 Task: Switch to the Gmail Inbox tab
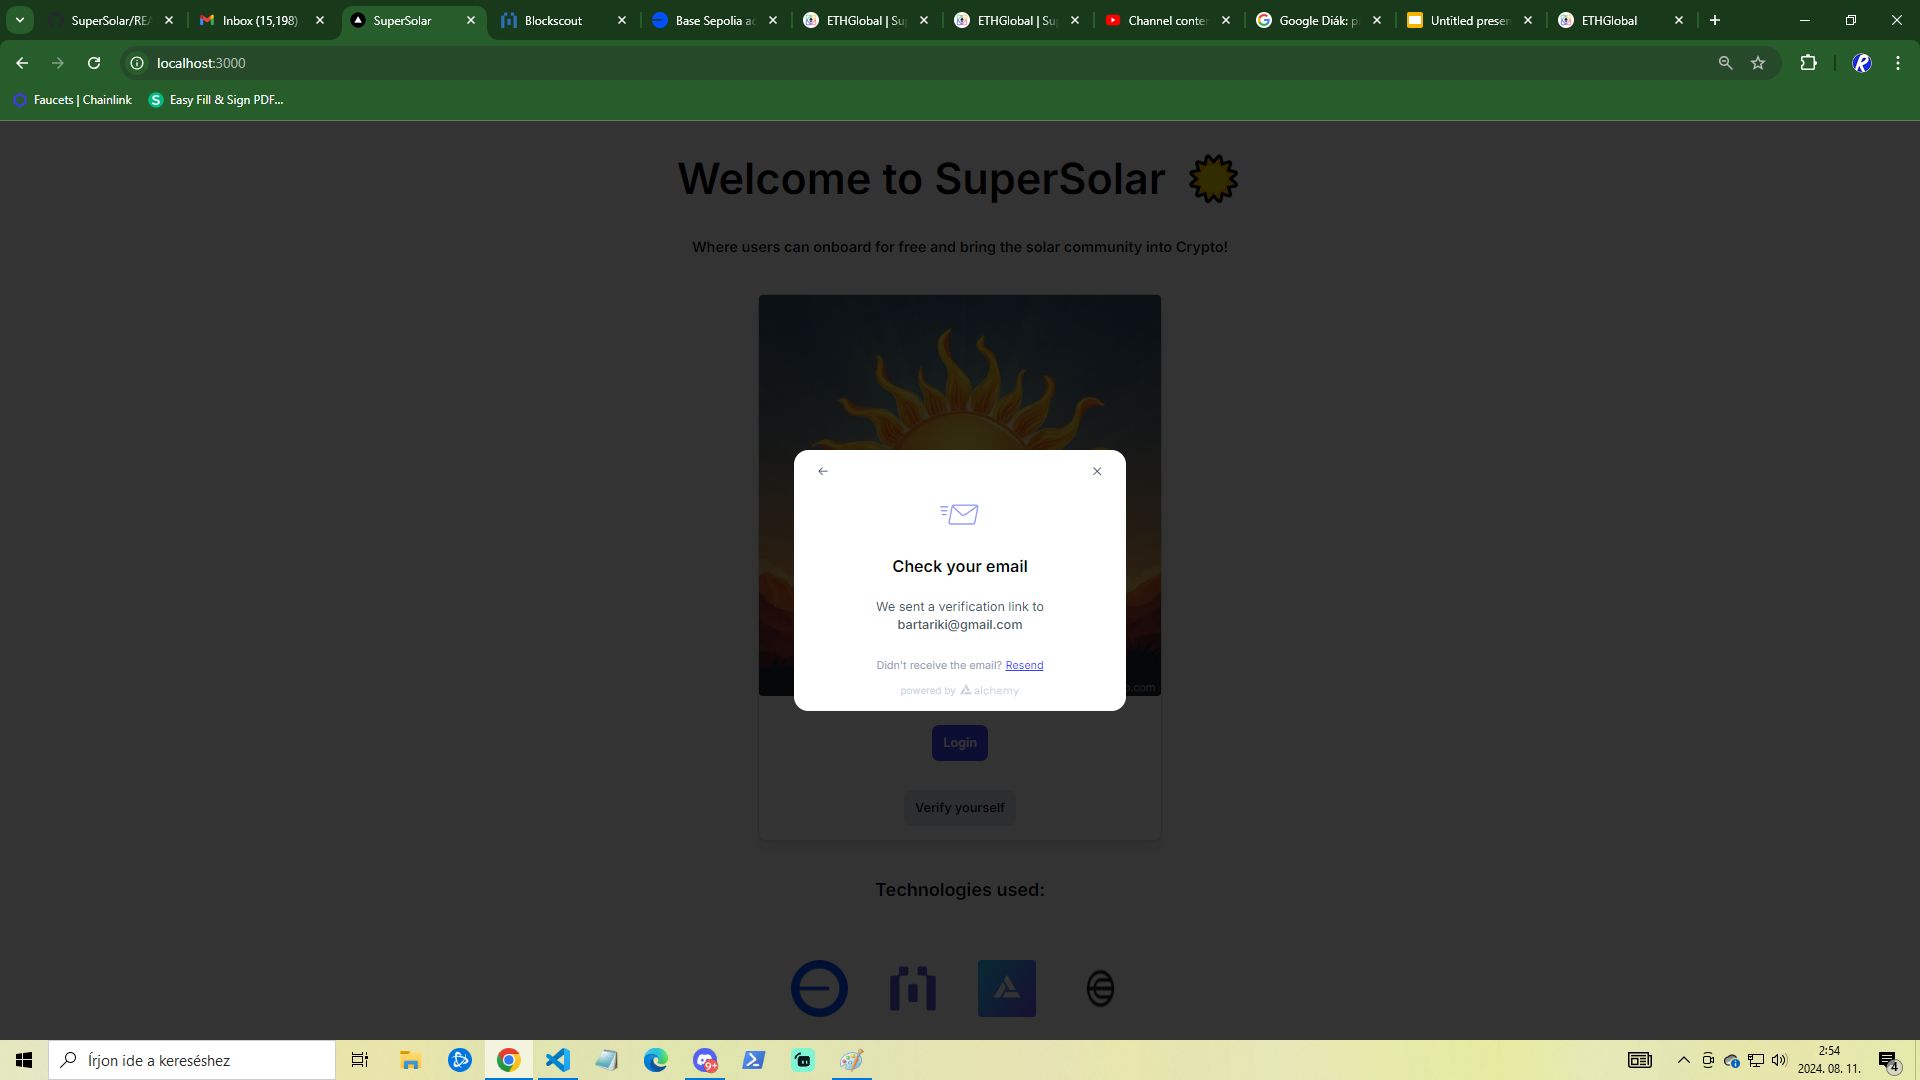coord(260,20)
